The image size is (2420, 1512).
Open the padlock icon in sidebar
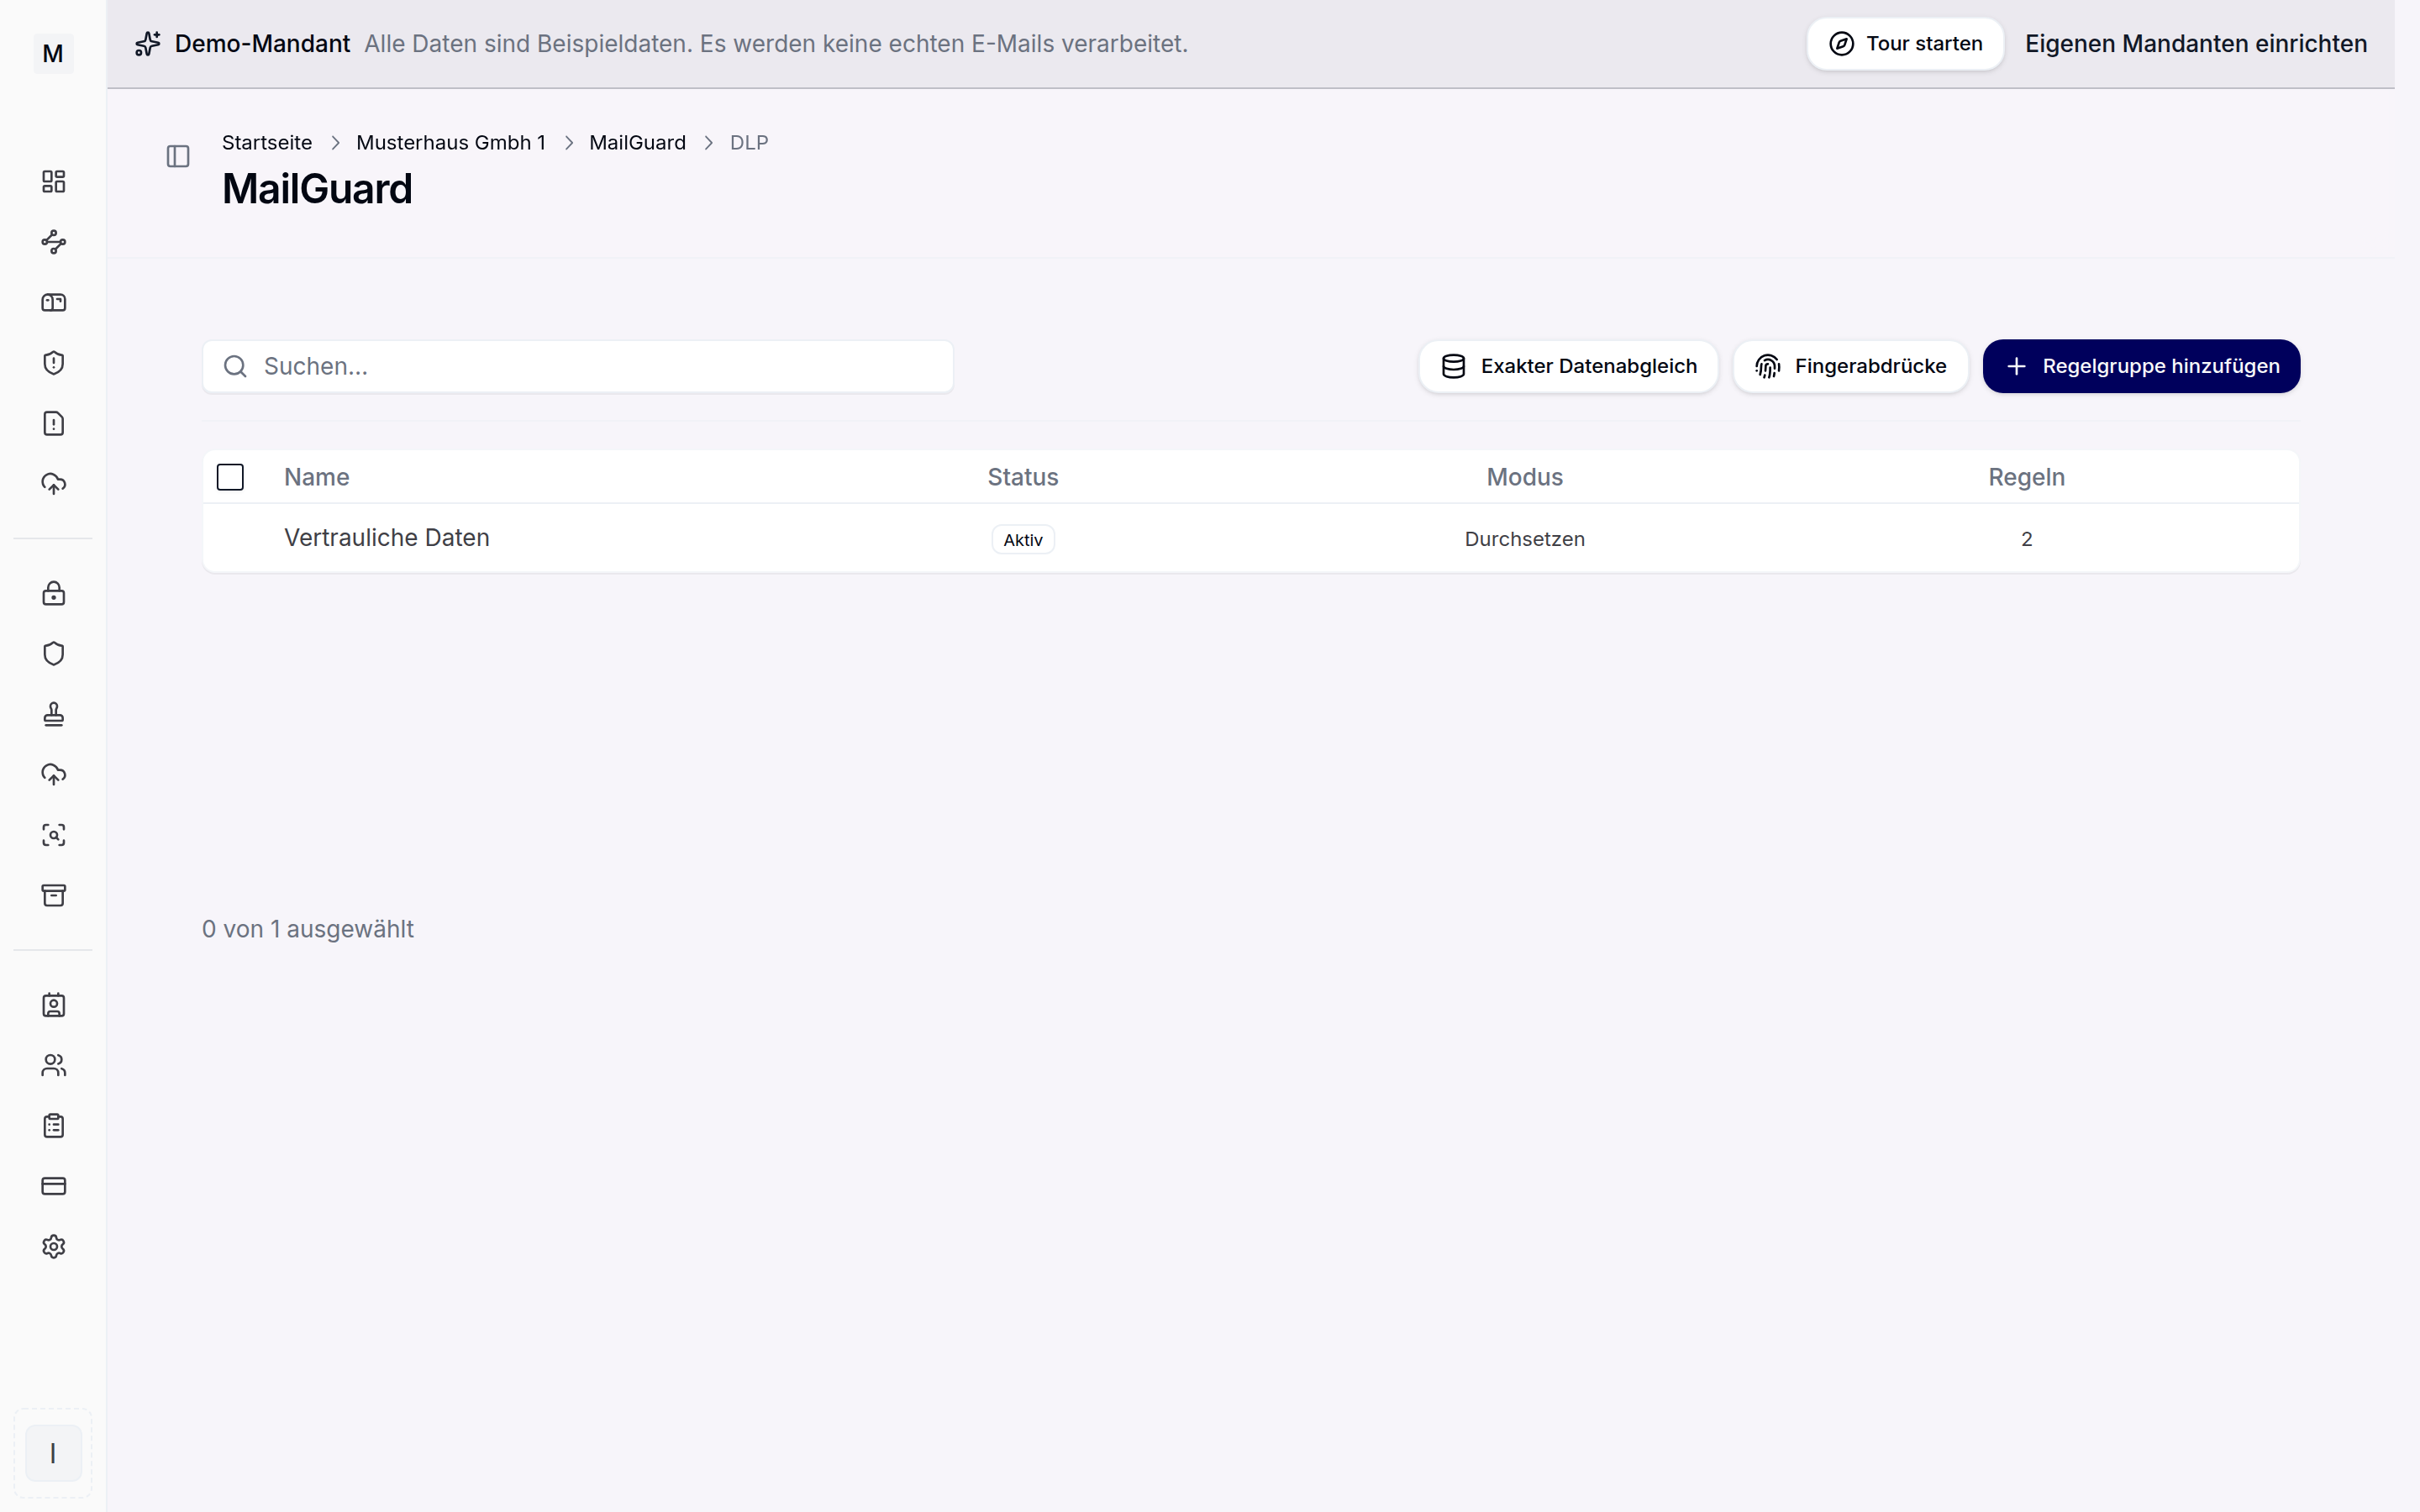click(x=53, y=593)
